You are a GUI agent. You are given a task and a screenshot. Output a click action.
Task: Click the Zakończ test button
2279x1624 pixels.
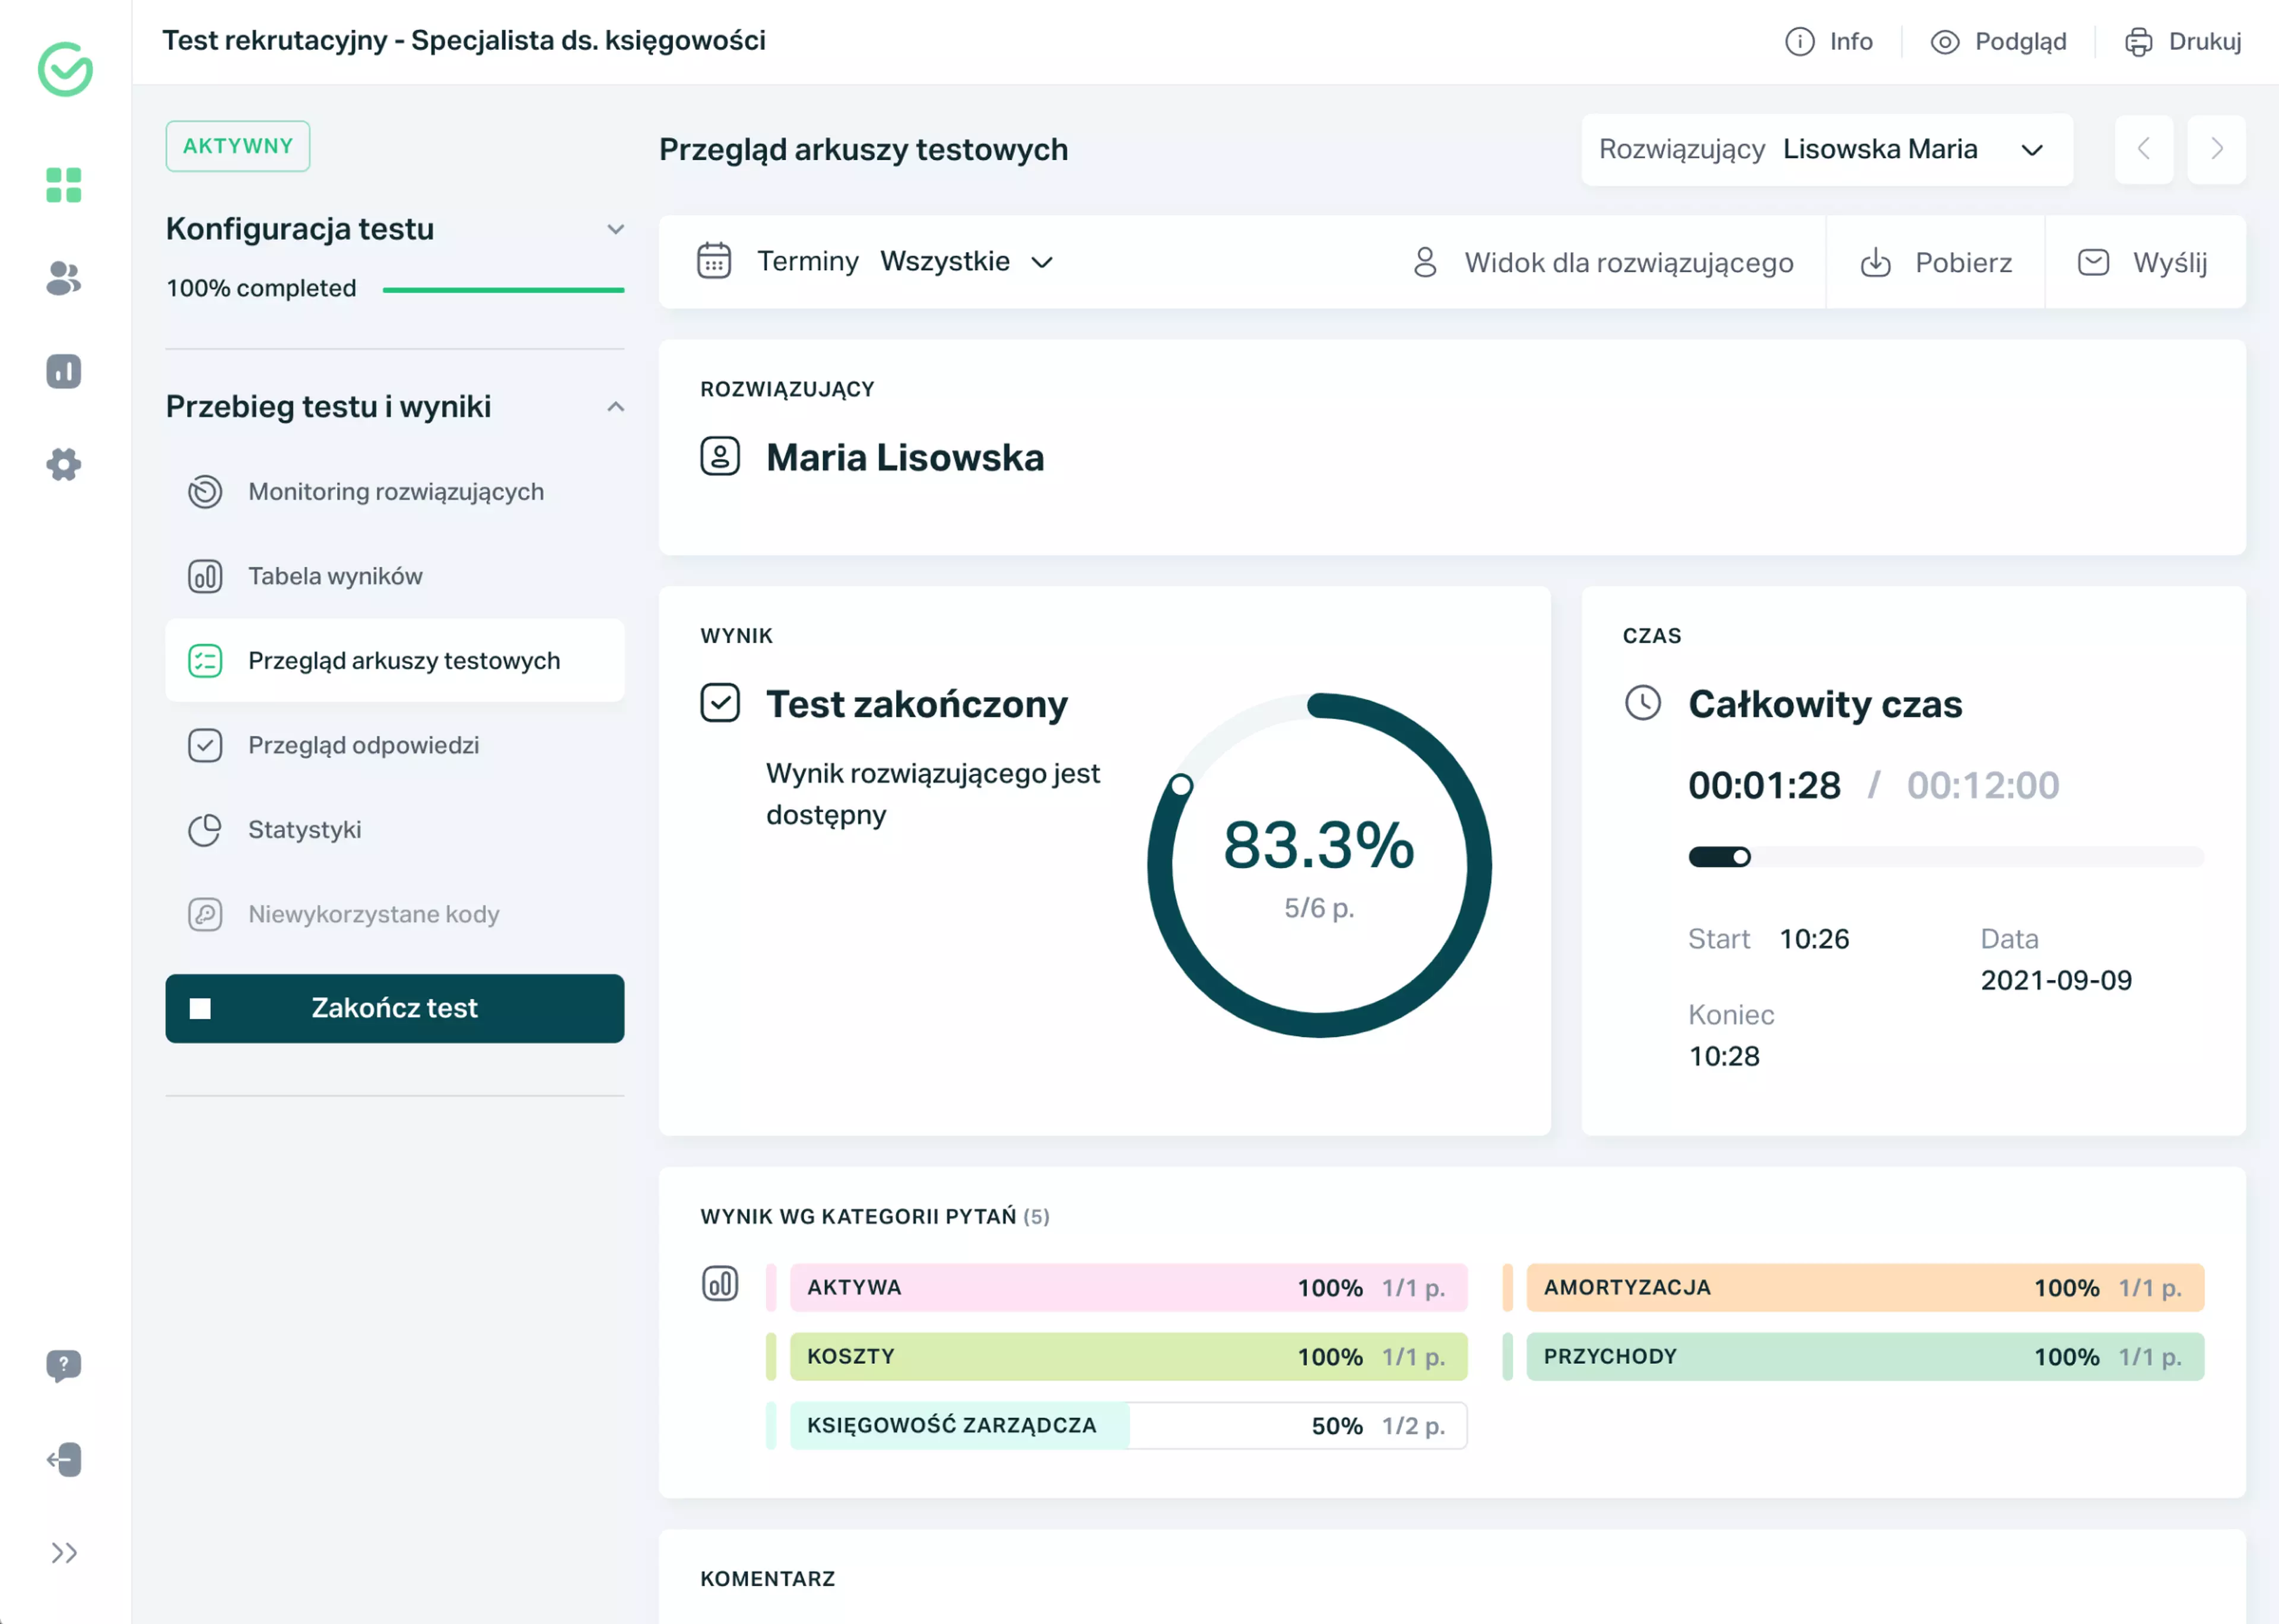pos(395,1008)
